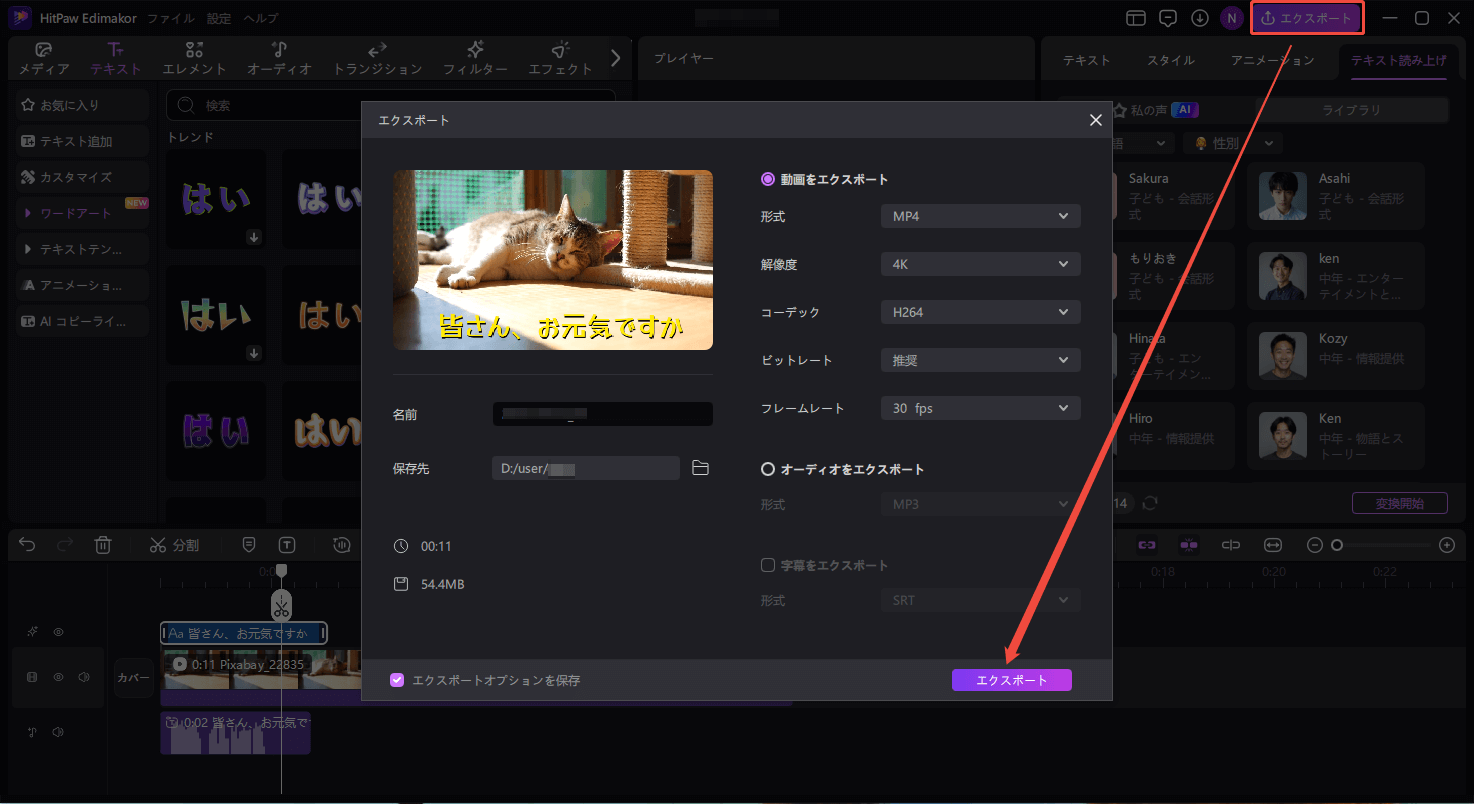Viewport: 1474px width, 804px height.
Task: Open the ファイル menu
Action: point(171,19)
